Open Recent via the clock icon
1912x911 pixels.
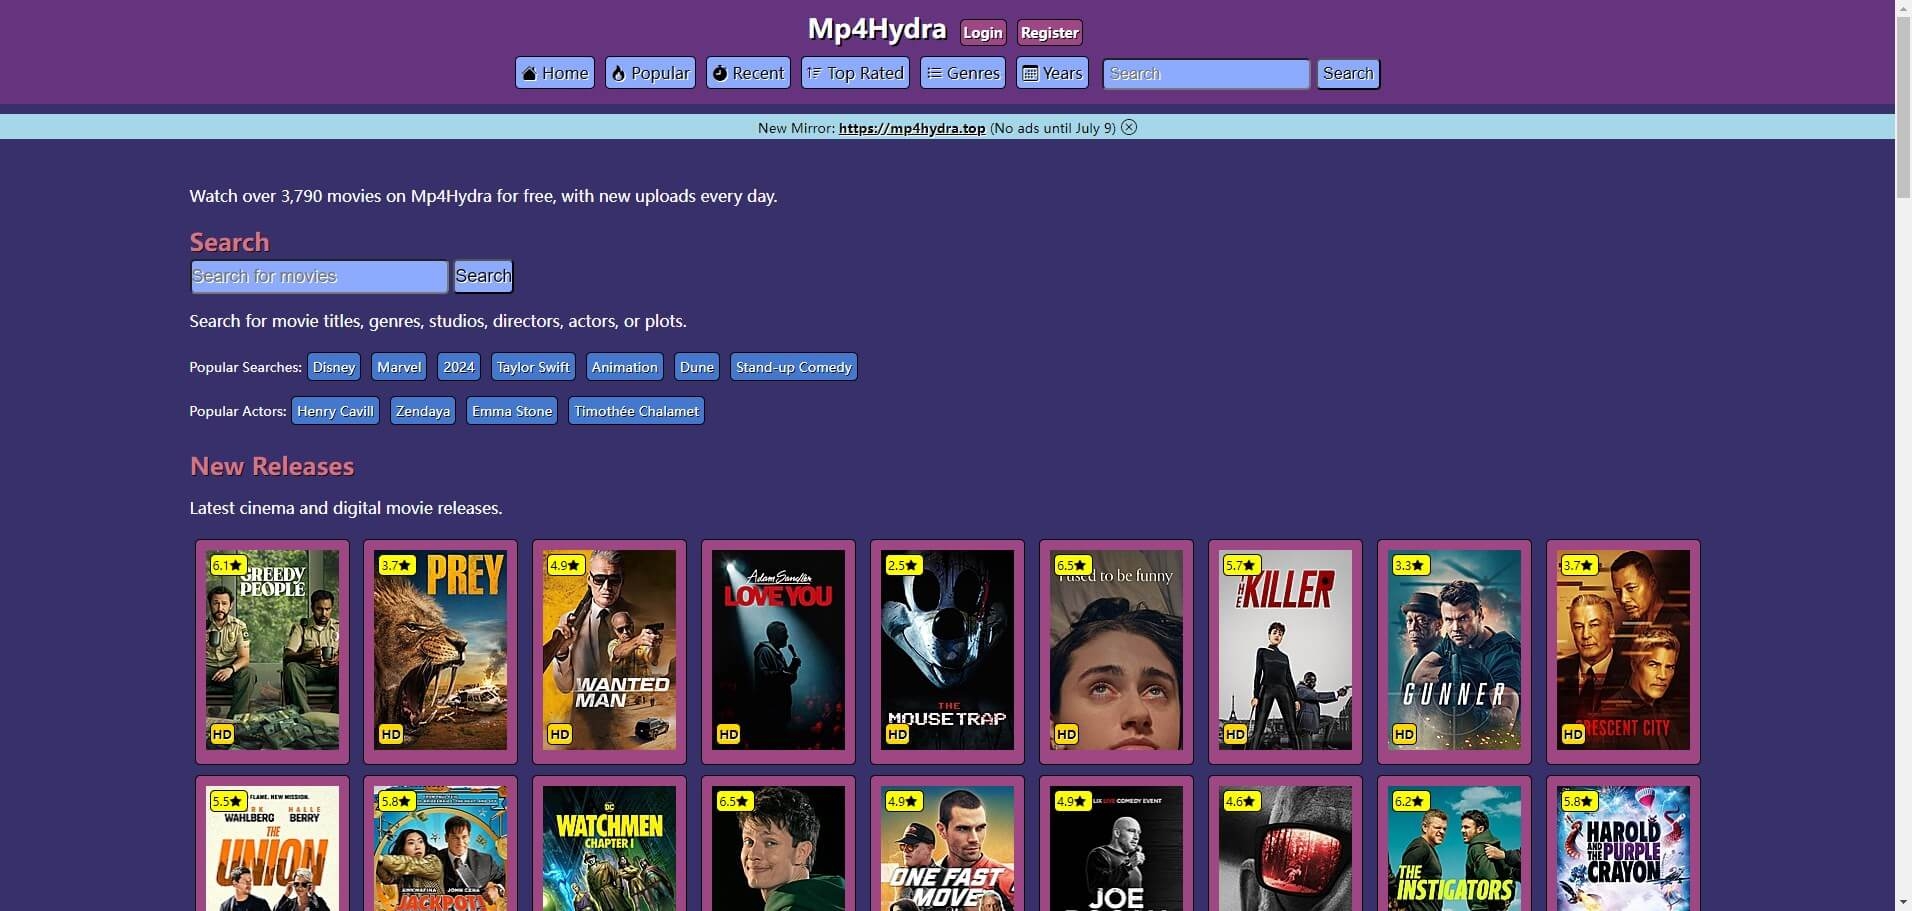[719, 73]
